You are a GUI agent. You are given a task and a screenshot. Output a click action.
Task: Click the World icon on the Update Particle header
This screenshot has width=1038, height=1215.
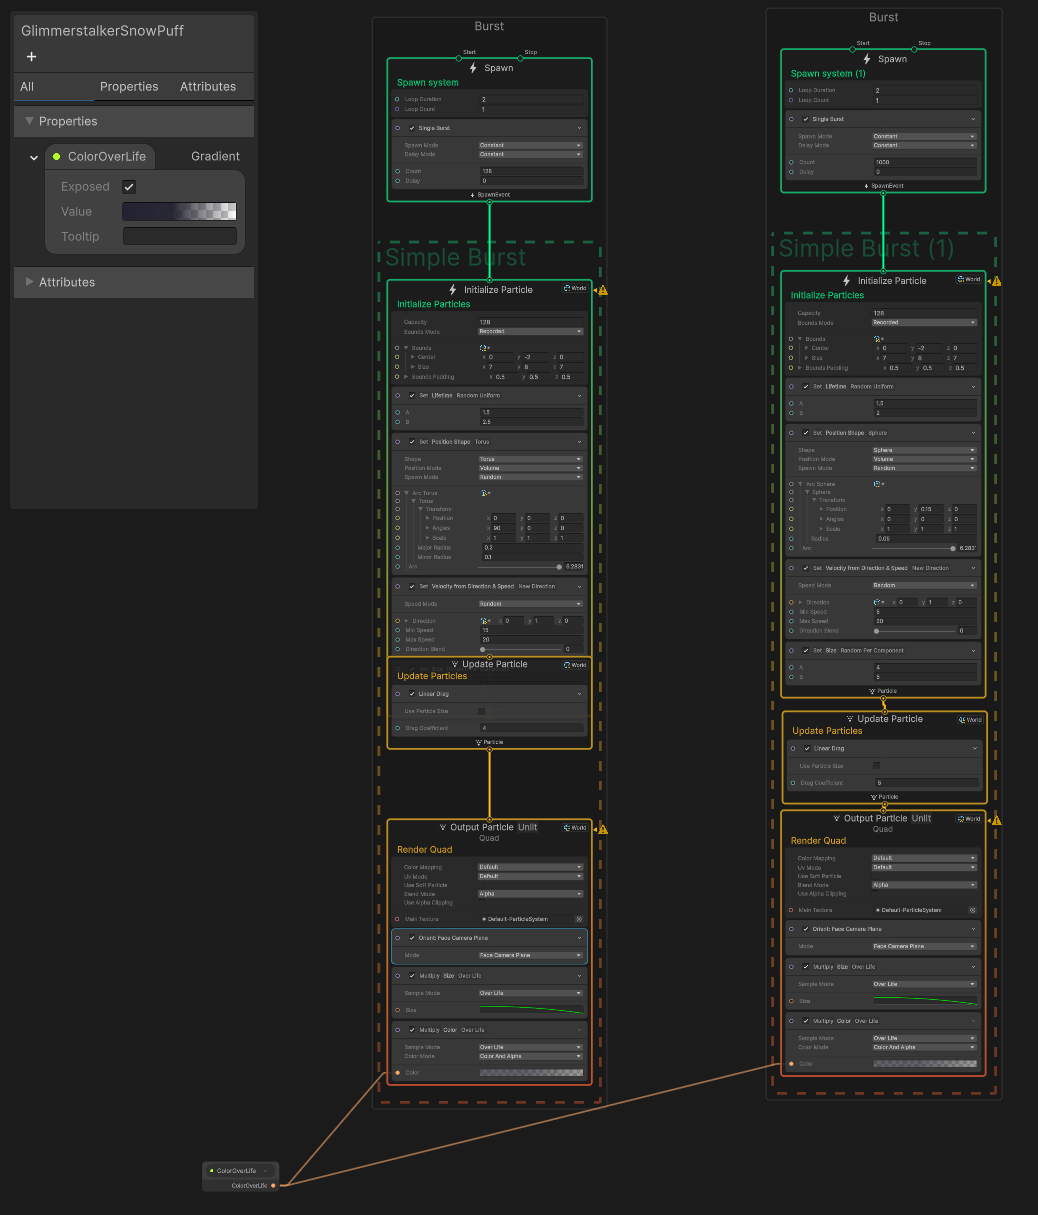pyautogui.click(x=576, y=664)
